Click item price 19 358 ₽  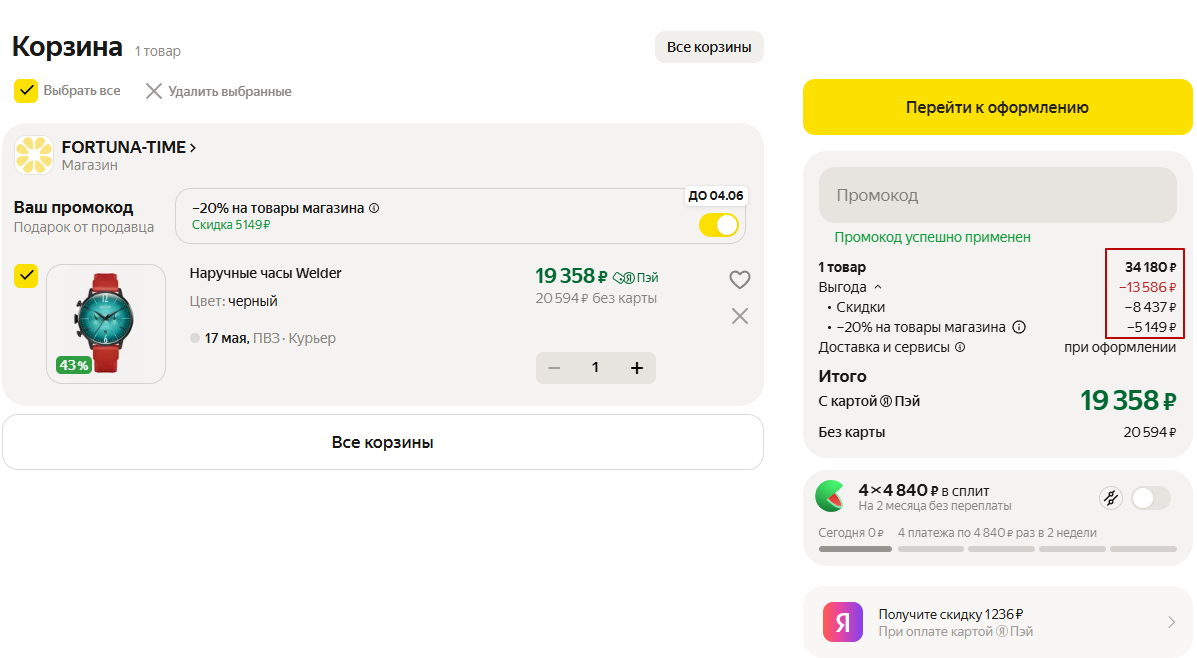570,276
